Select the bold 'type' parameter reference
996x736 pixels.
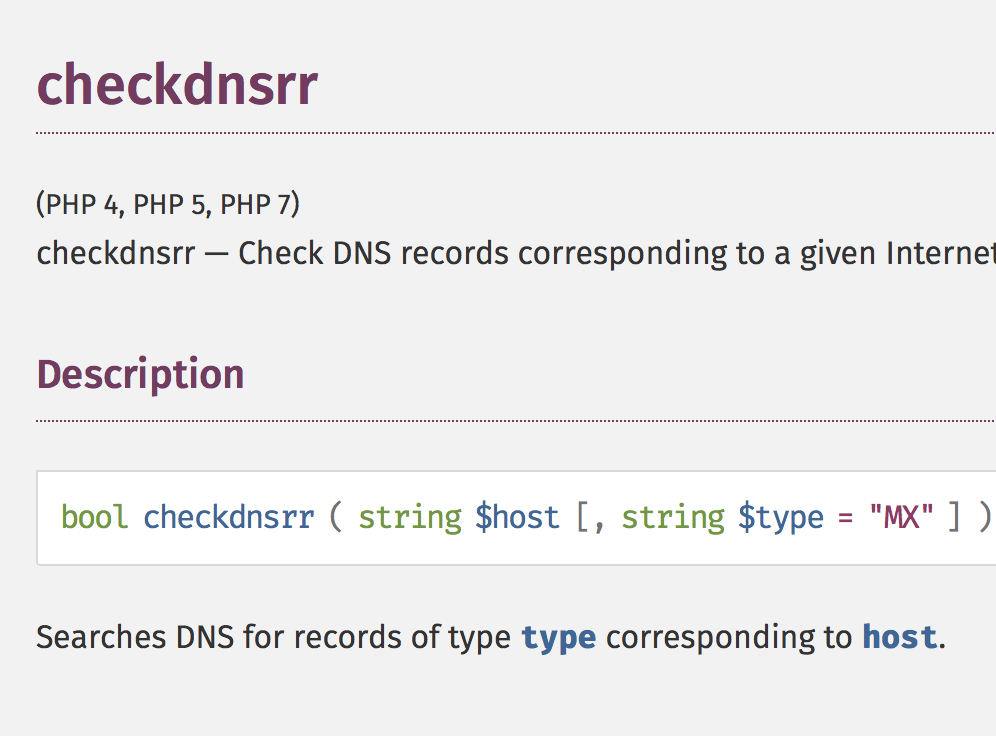click(x=558, y=637)
